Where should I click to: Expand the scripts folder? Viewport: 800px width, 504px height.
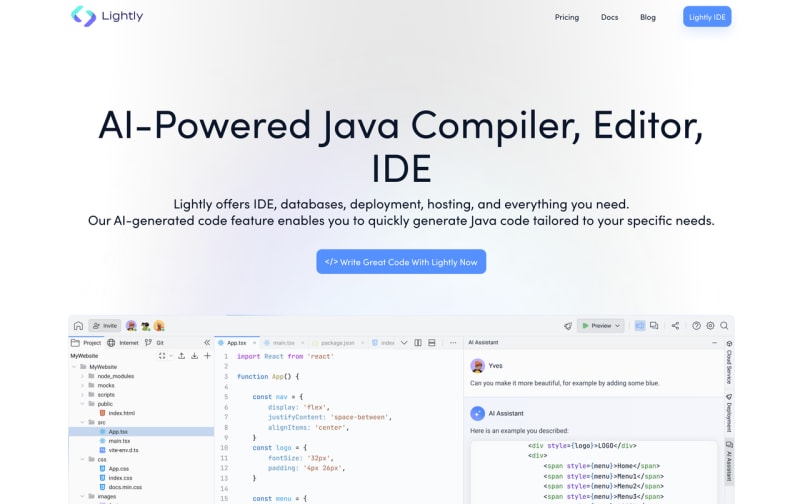tap(83, 394)
